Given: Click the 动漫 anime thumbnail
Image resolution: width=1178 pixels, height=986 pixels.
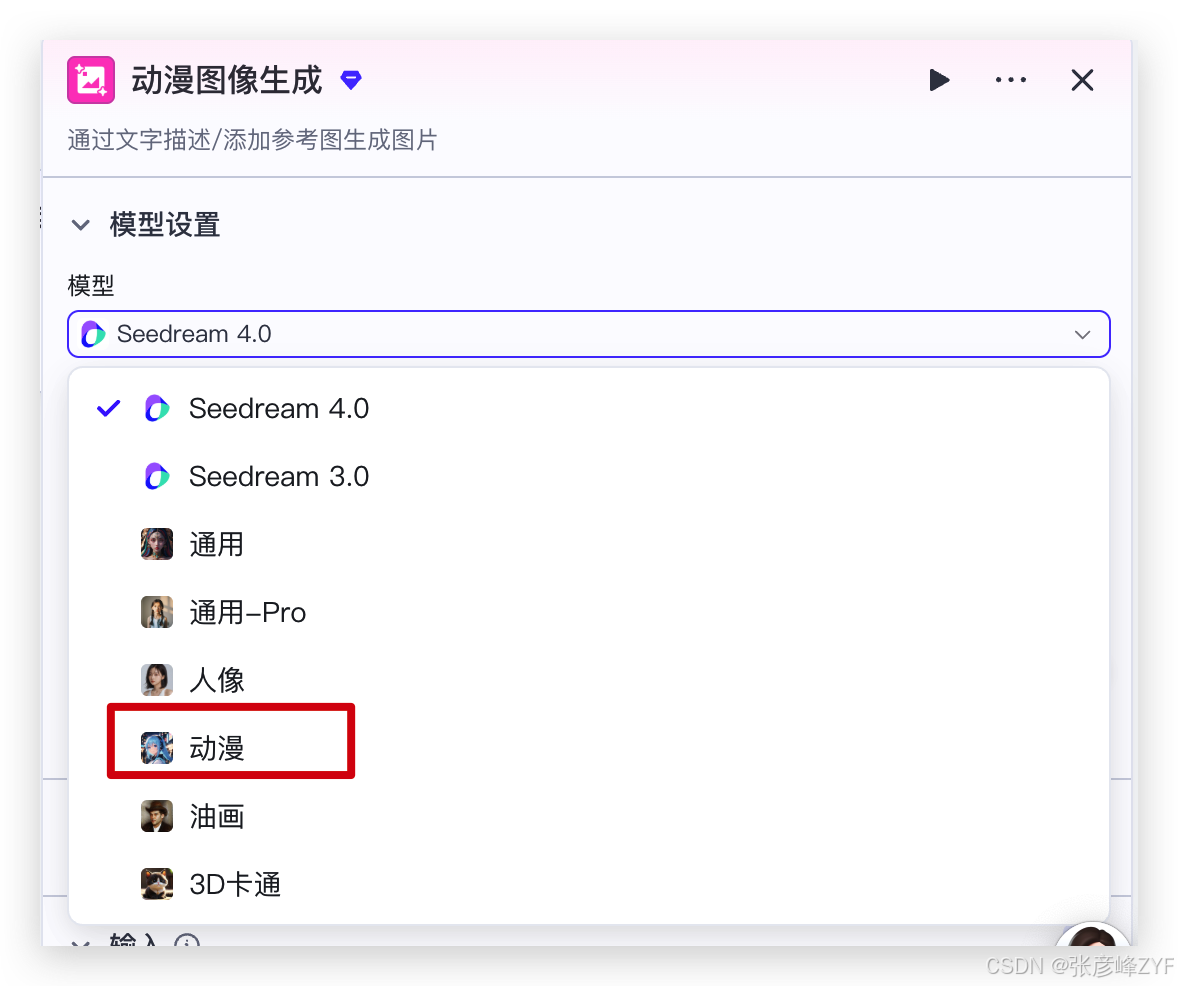Looking at the screenshot, I should pos(156,749).
